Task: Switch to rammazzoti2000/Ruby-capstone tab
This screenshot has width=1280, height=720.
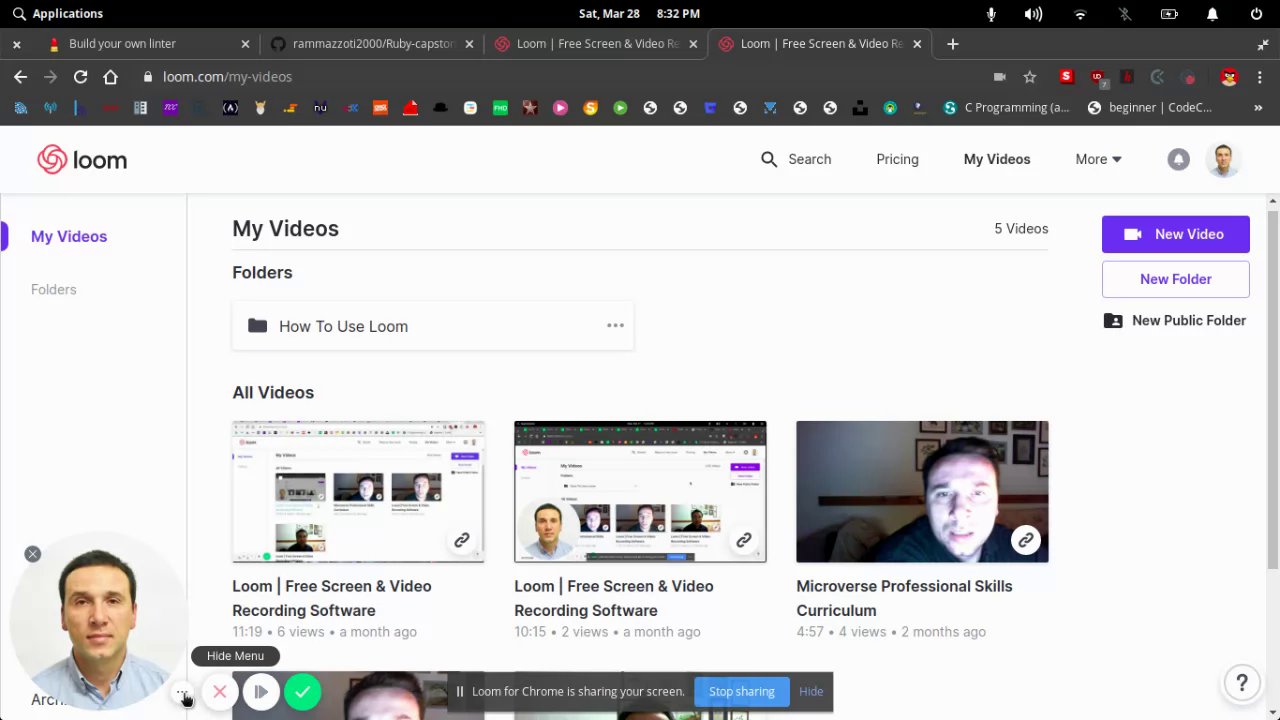Action: (x=371, y=44)
